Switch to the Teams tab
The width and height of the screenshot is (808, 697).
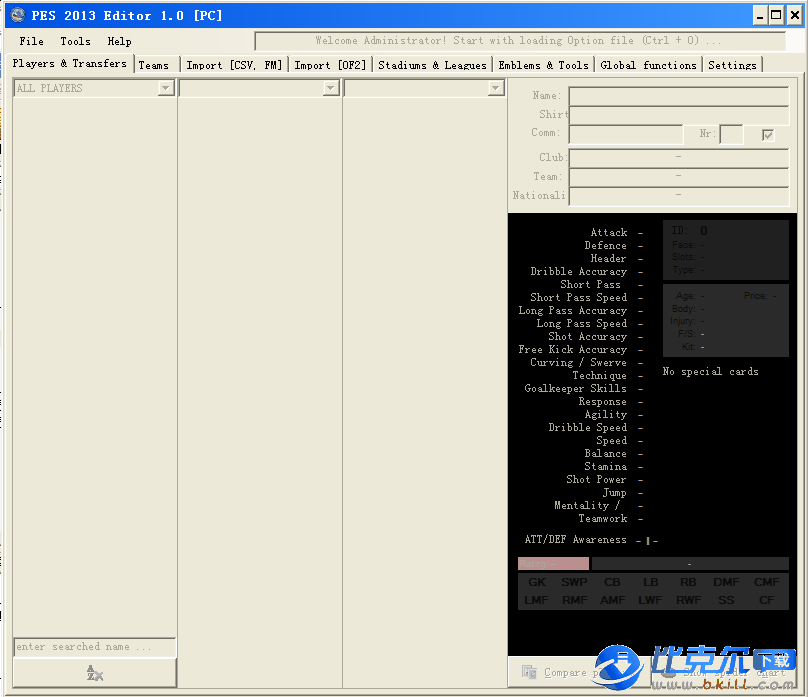(154, 65)
